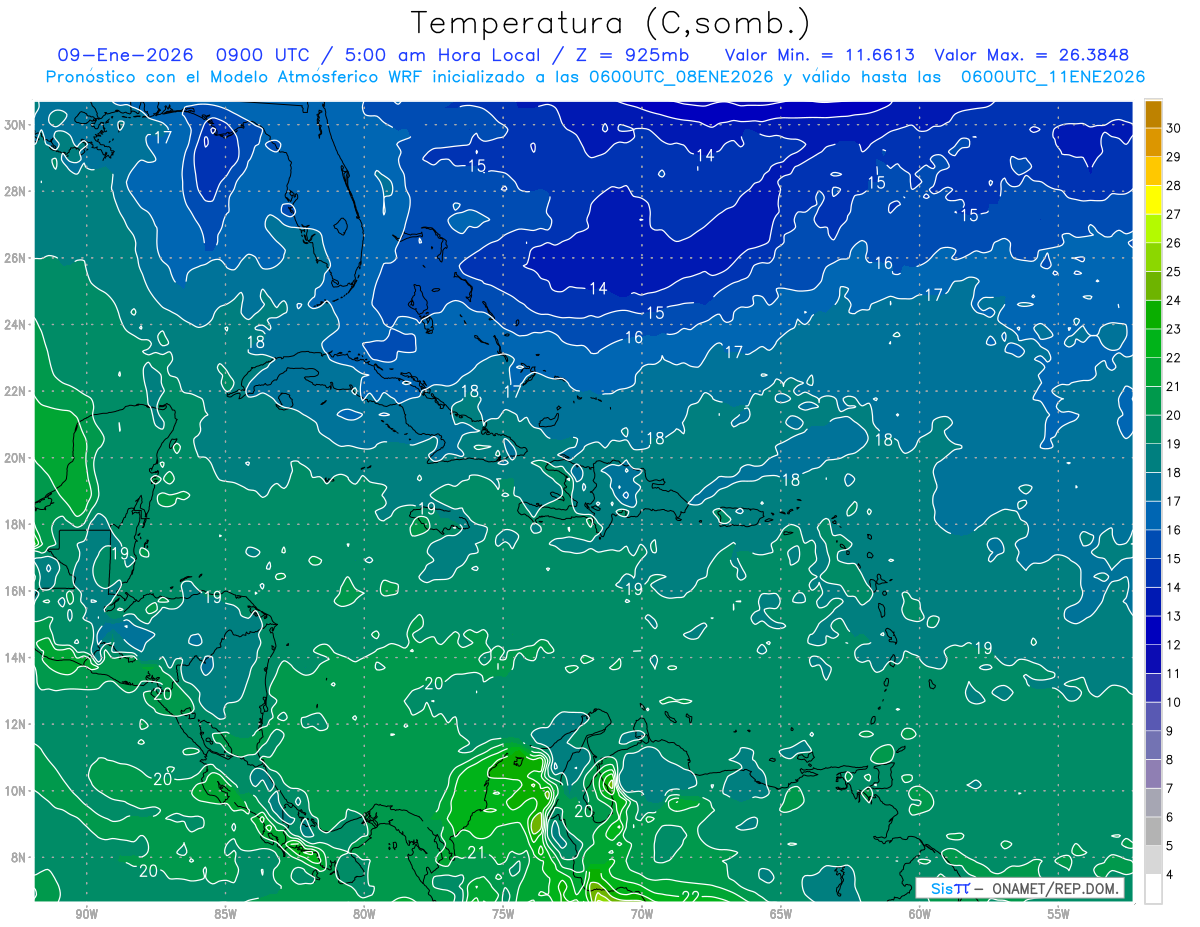Click the color scale label '30'
Image resolution: width=1200 pixels, height=927 pixels.
click(x=1174, y=128)
